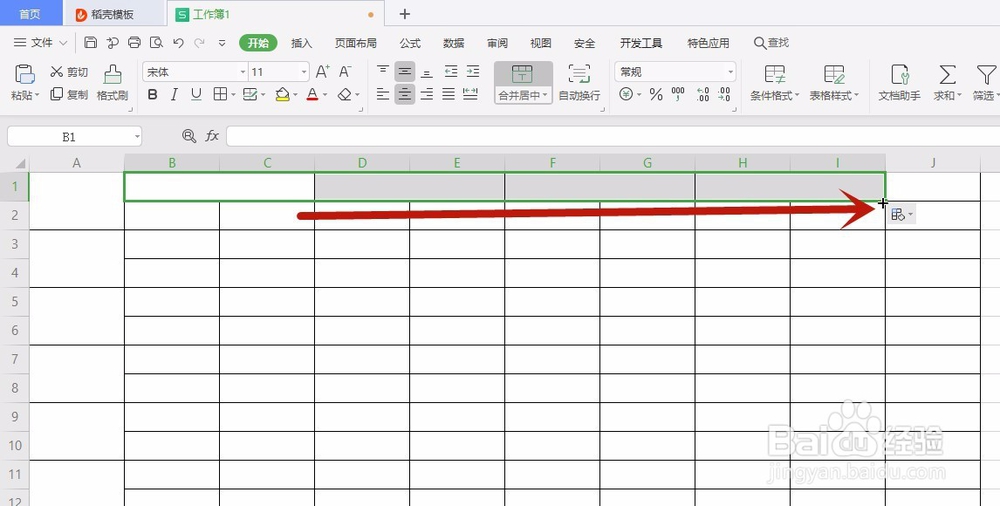Copy selection with 复制
The height and width of the screenshot is (506, 1000).
(69, 94)
